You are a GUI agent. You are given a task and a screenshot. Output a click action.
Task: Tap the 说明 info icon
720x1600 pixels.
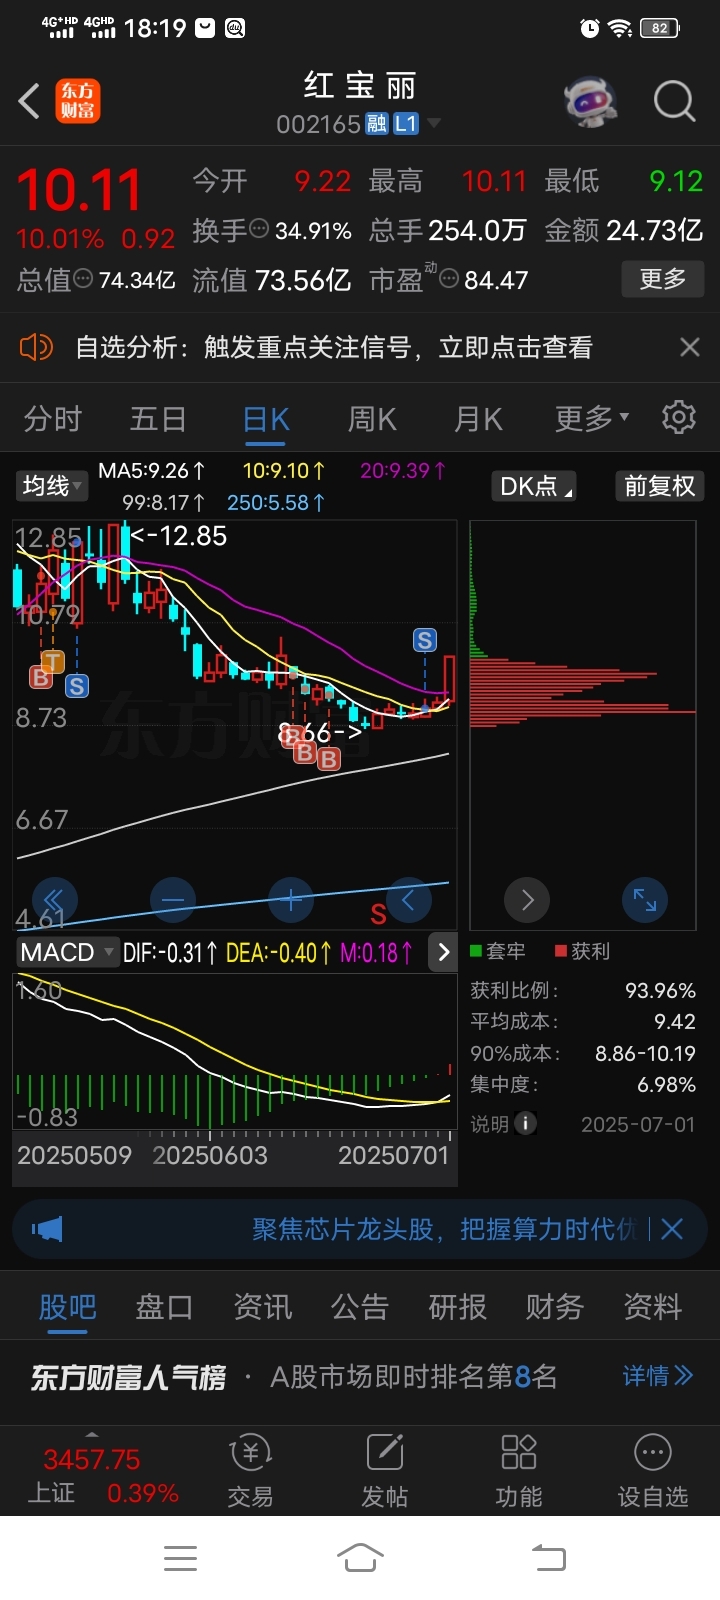(525, 1124)
